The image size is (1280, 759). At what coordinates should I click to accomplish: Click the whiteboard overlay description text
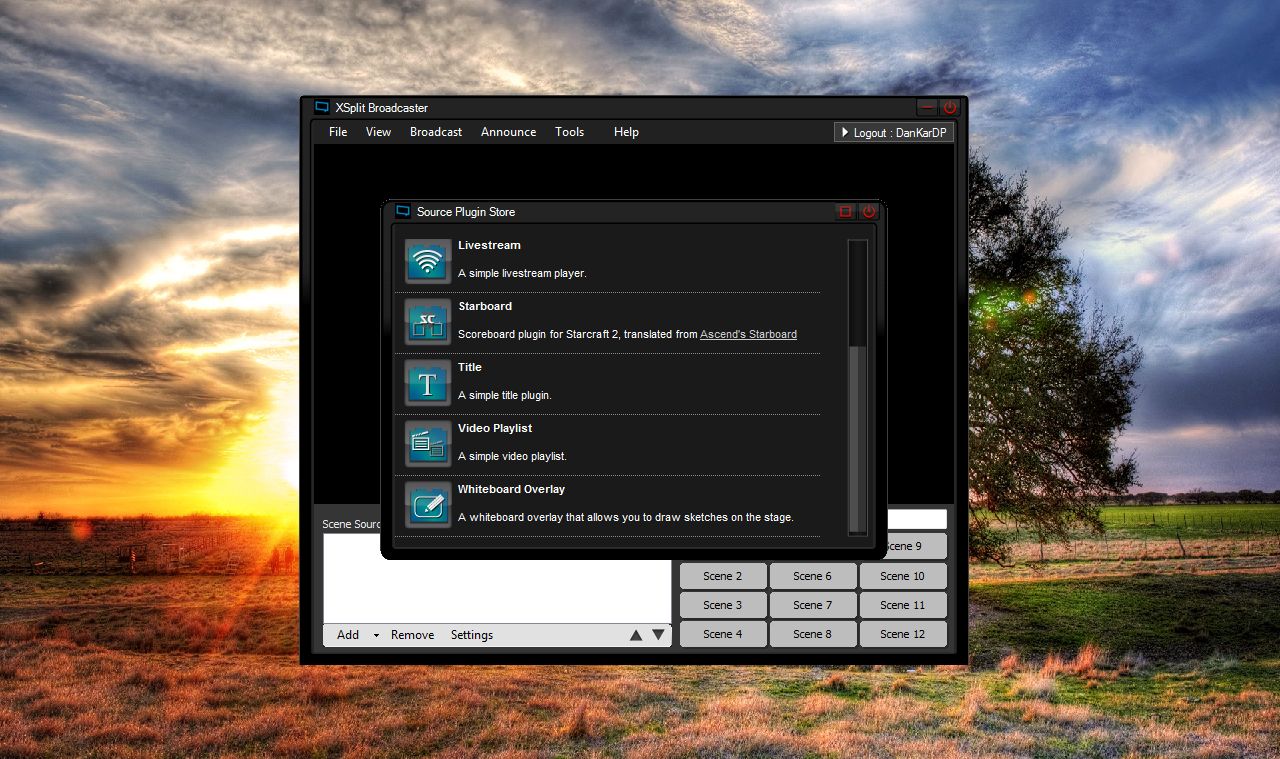(x=626, y=517)
